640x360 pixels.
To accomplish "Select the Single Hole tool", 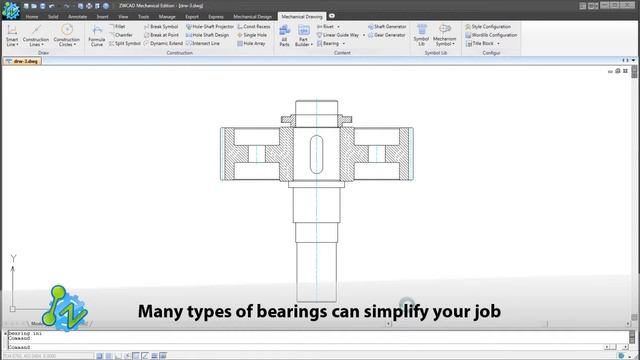I will click(252, 35).
